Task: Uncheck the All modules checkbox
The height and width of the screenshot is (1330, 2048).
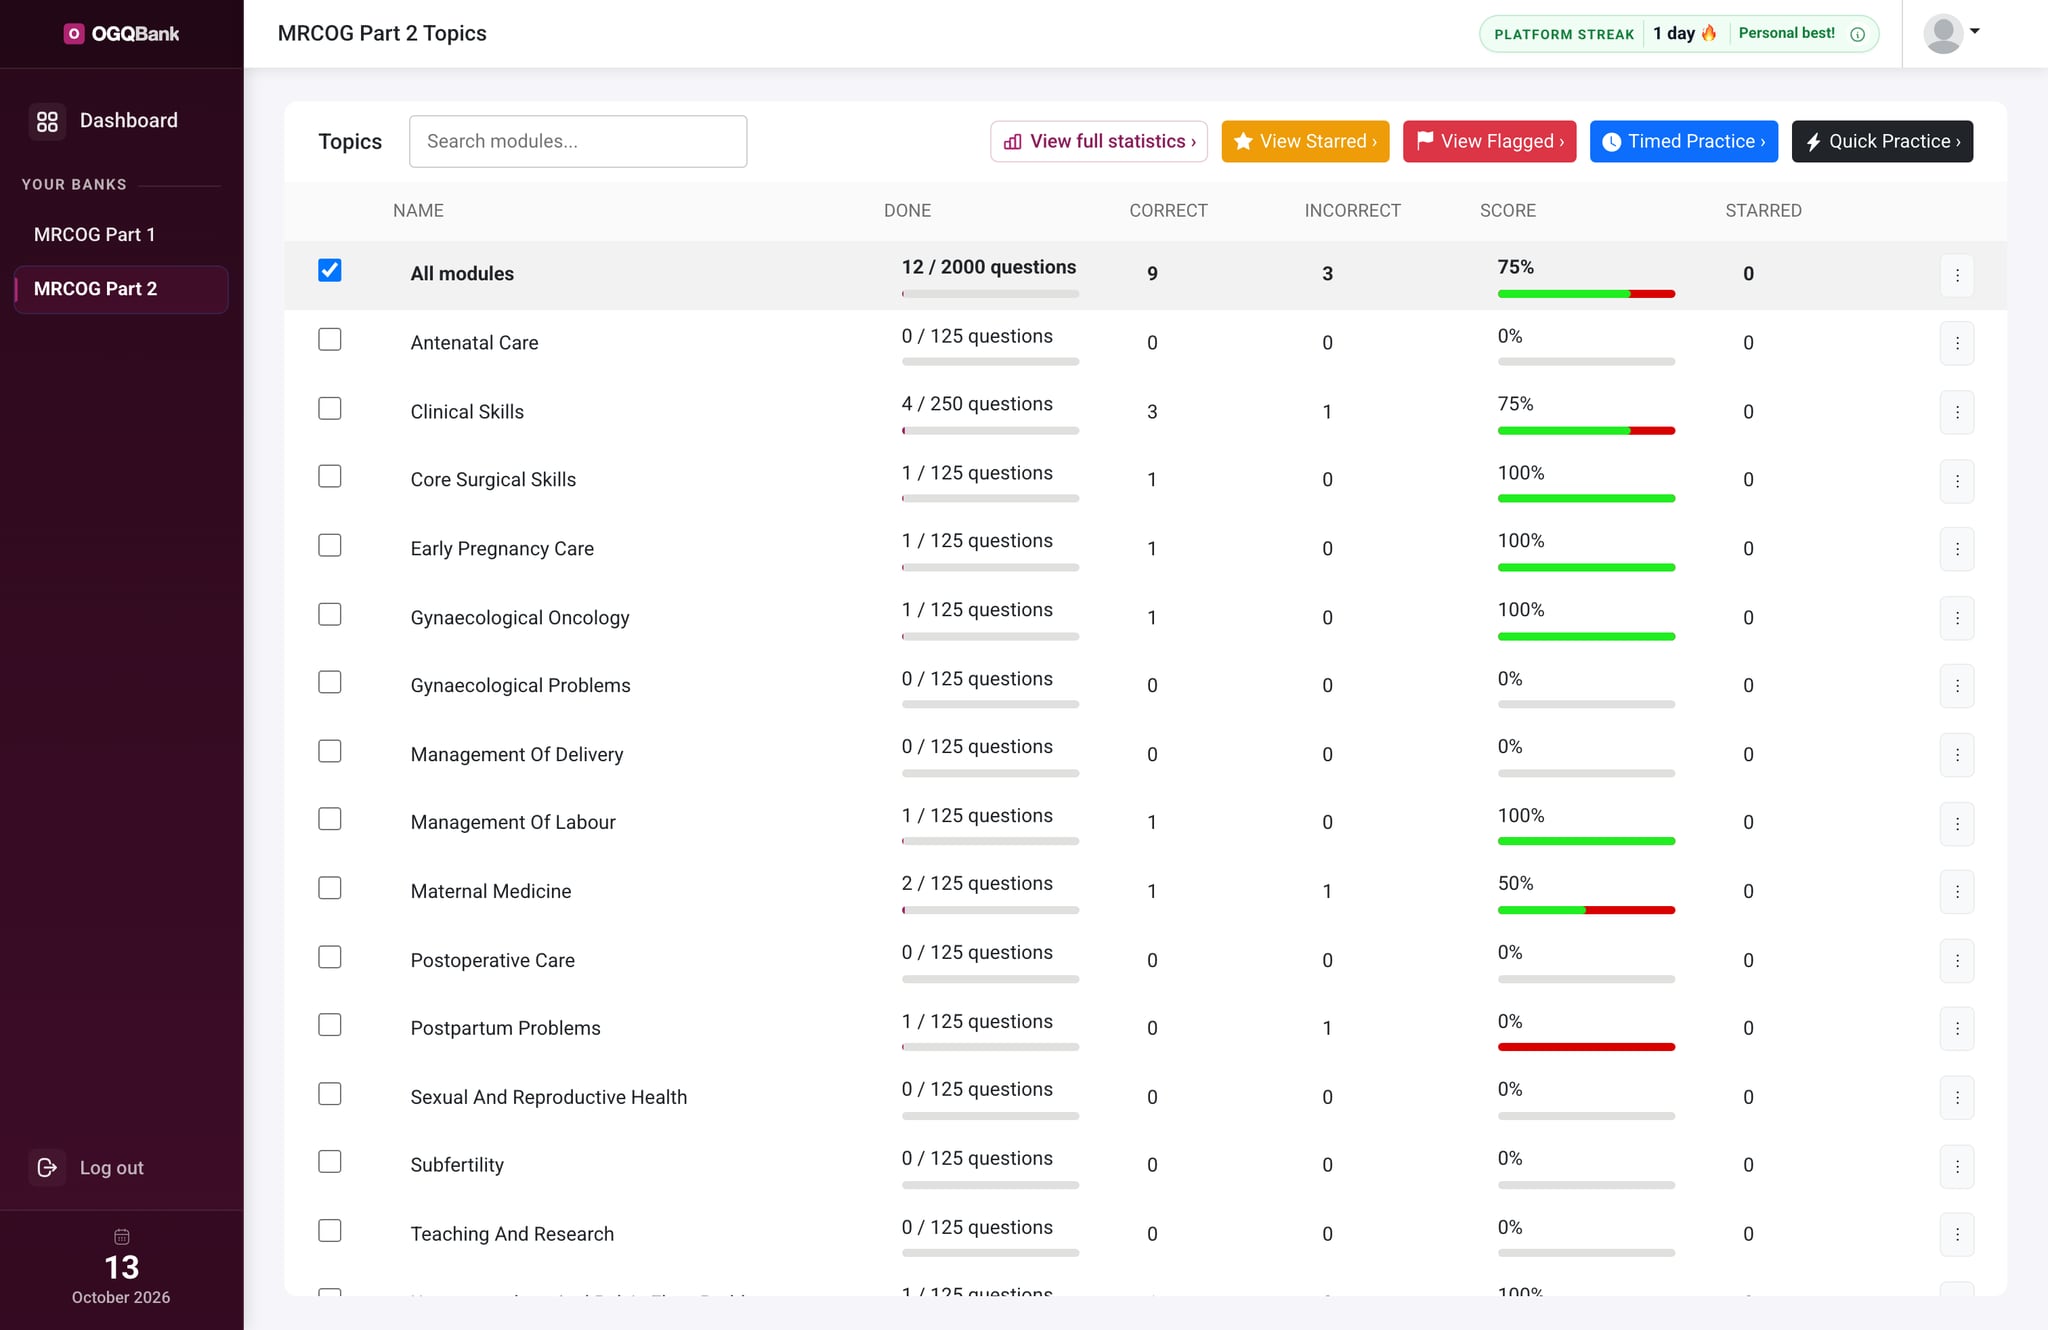Action: (x=330, y=270)
